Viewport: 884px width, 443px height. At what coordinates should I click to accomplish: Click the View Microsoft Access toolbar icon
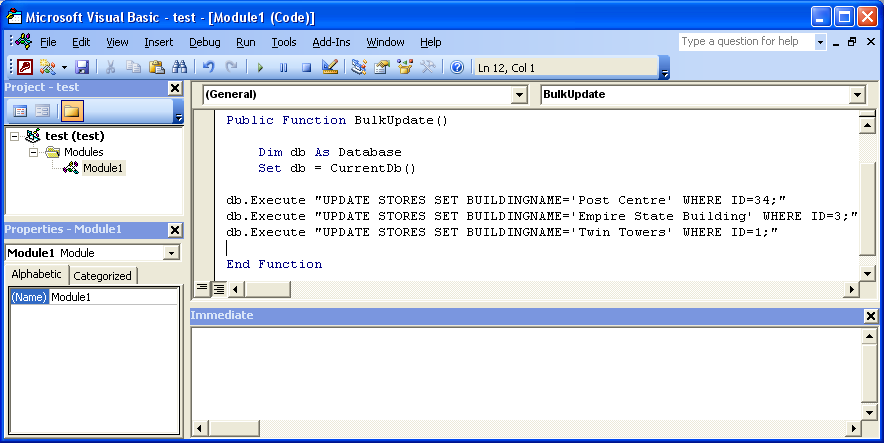click(x=25, y=67)
